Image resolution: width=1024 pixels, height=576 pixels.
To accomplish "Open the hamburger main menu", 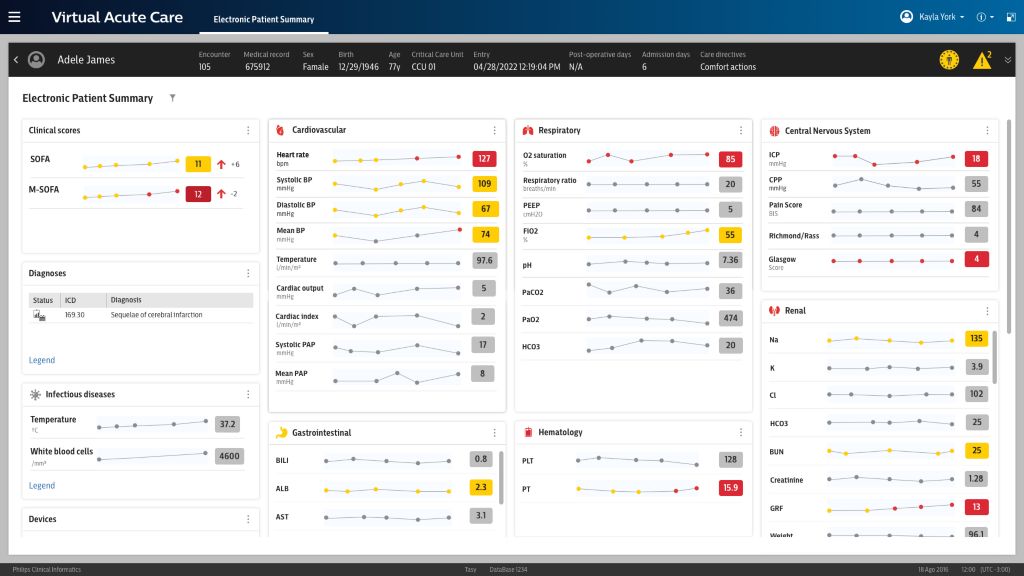I will pyautogui.click(x=14, y=17).
